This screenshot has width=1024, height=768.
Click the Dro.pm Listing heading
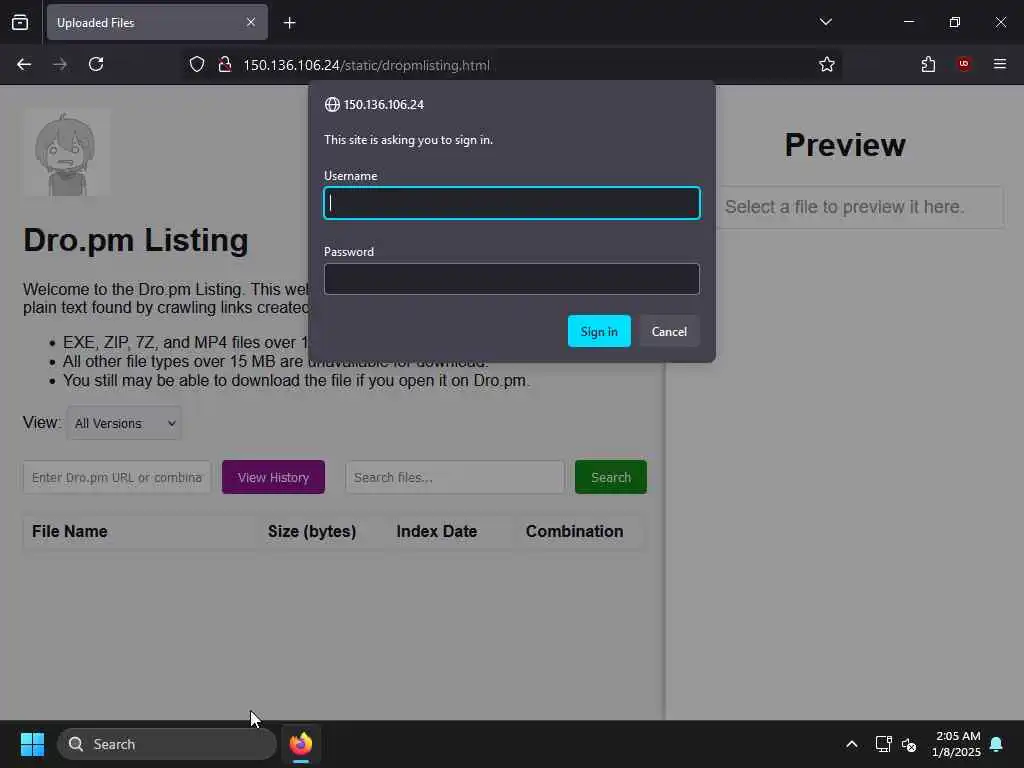click(x=136, y=240)
